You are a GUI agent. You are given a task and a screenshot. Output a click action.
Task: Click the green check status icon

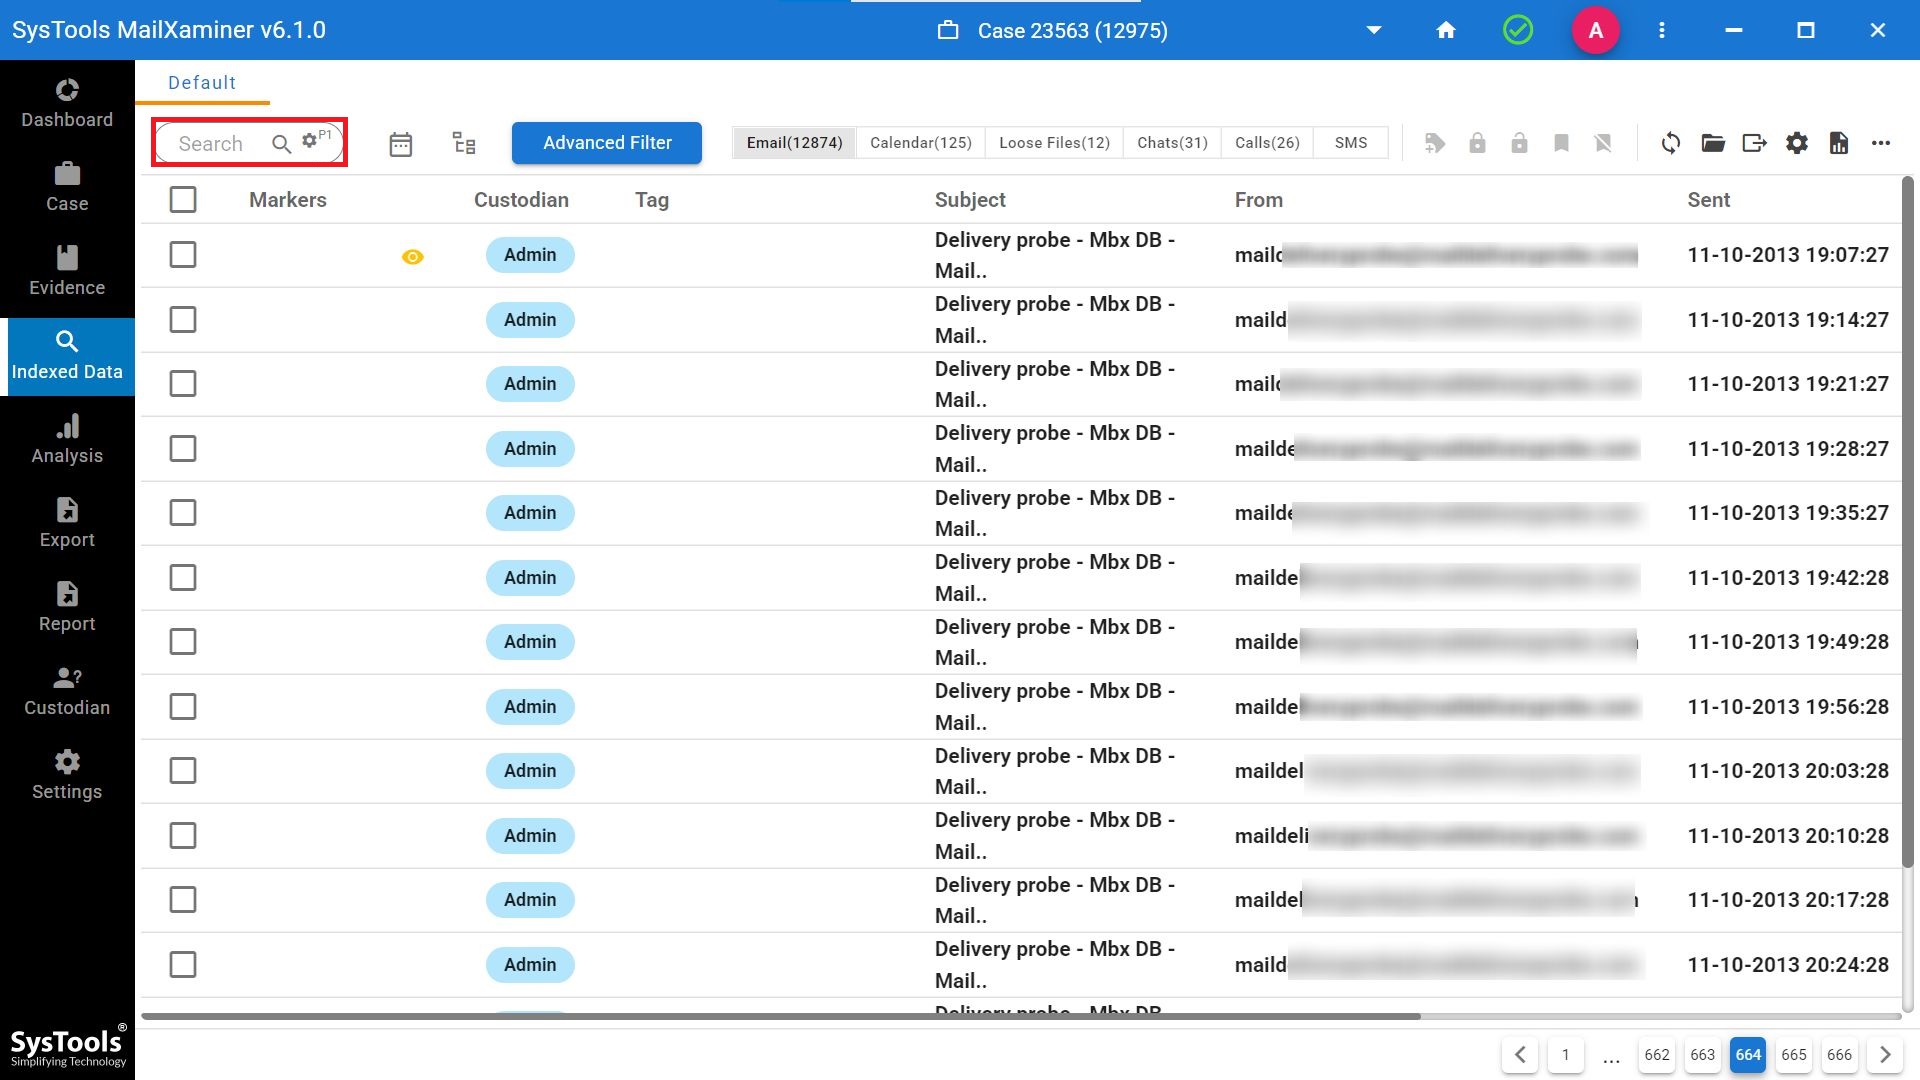[1518, 30]
